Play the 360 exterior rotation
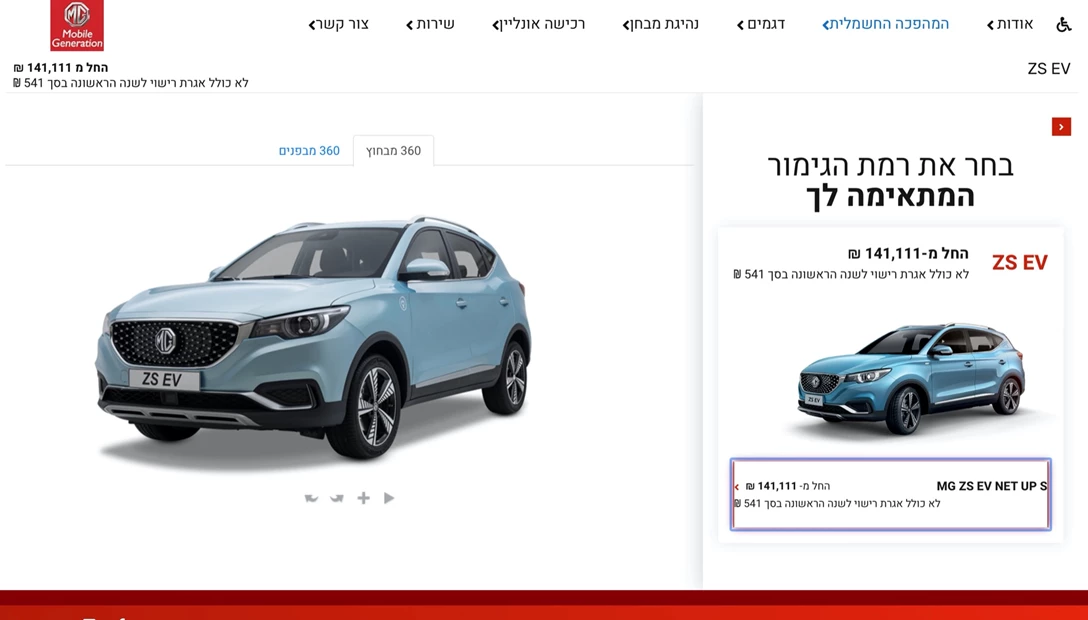Screen dimensions: 1088x620 (389, 498)
